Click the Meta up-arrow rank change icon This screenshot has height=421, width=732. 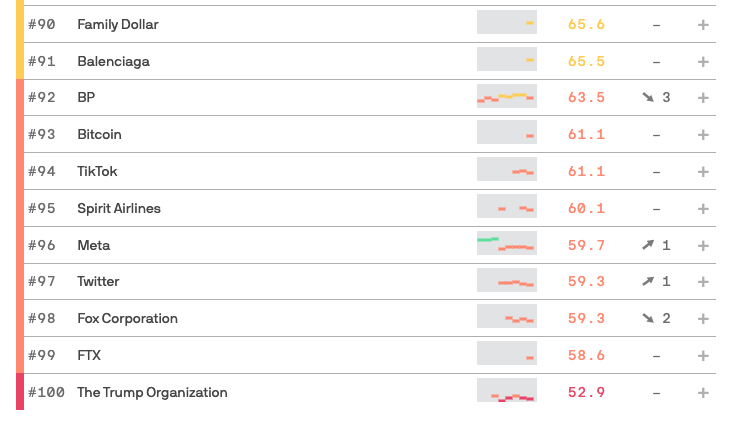click(x=648, y=245)
